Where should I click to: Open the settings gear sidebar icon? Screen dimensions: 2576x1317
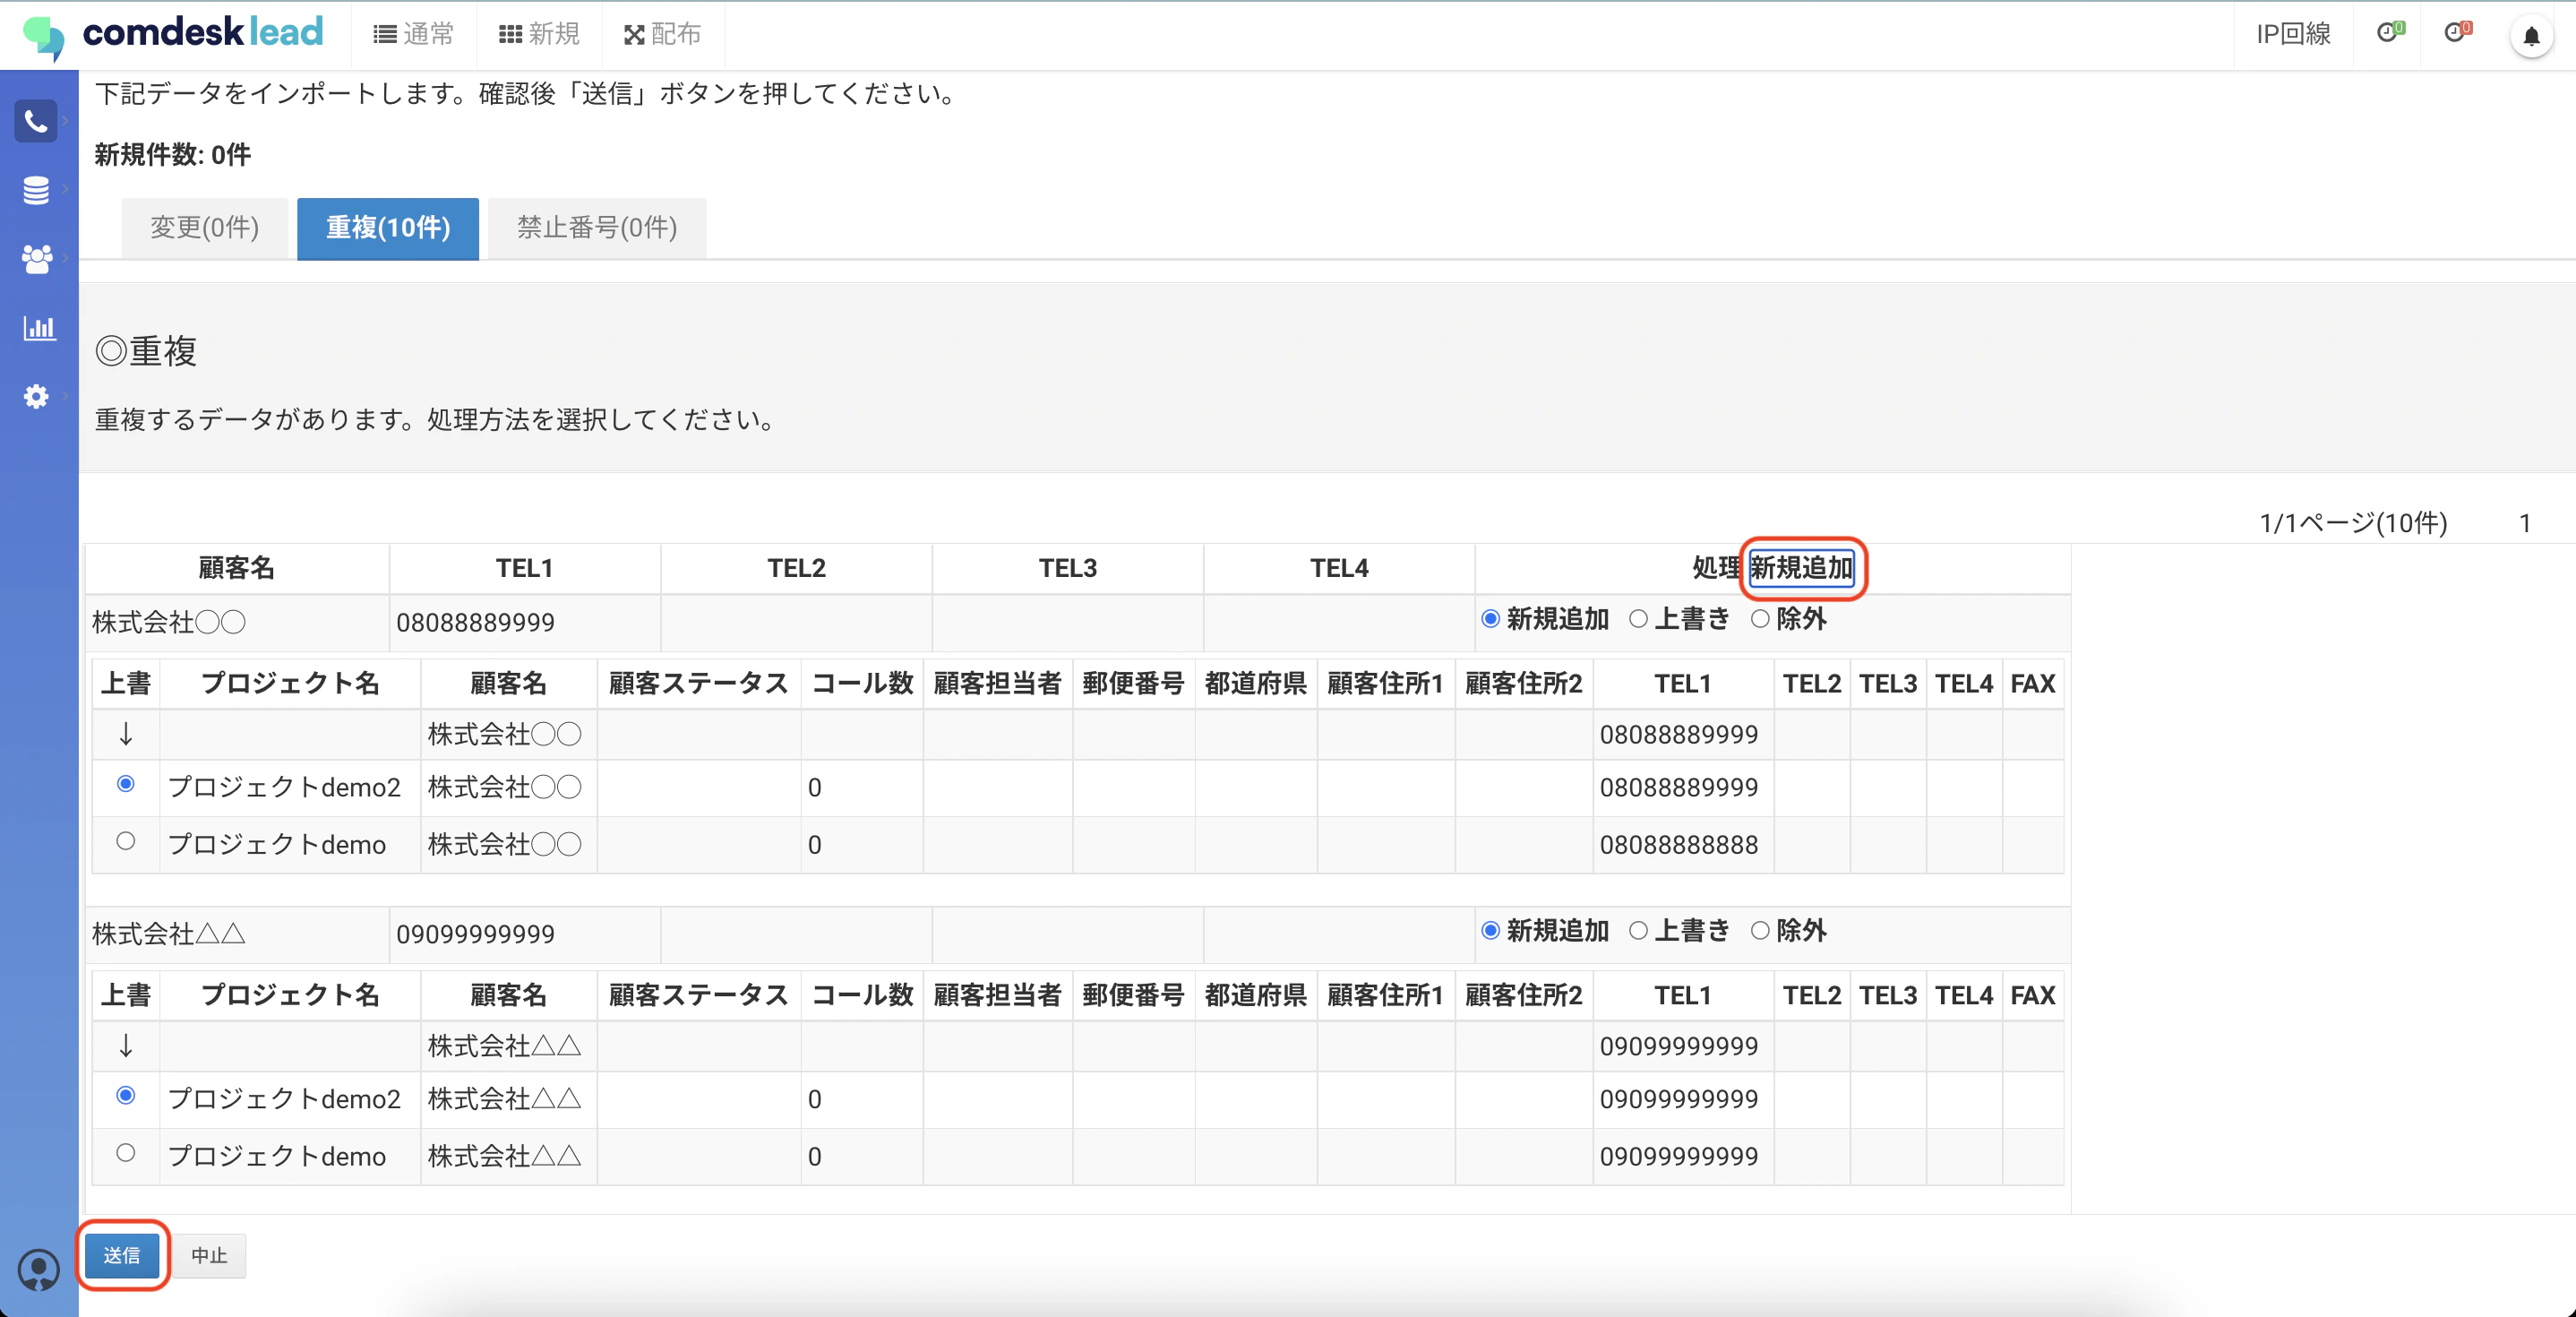[x=36, y=396]
